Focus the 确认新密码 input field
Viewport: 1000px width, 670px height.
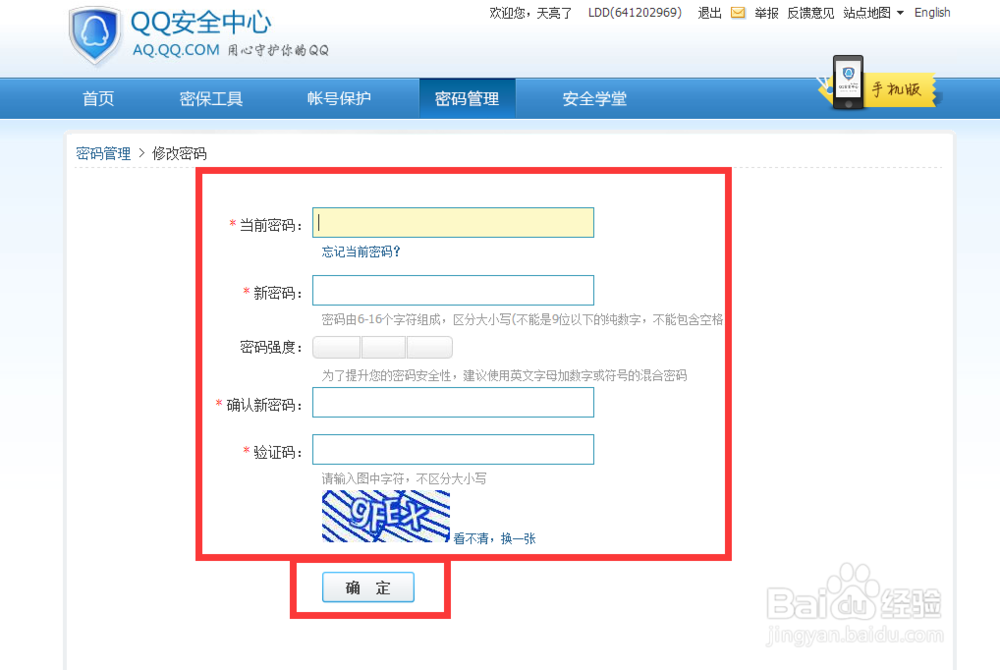click(x=453, y=402)
